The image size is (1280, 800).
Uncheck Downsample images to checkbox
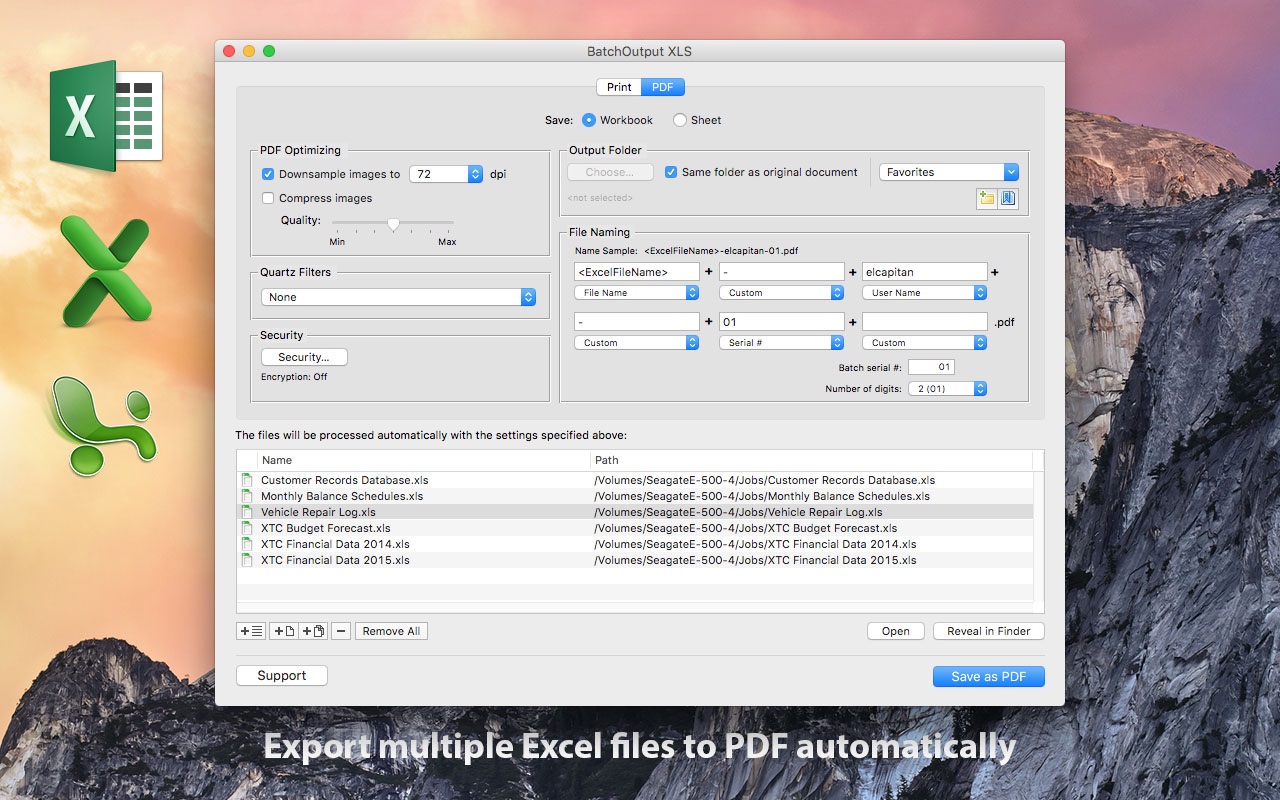coord(268,174)
